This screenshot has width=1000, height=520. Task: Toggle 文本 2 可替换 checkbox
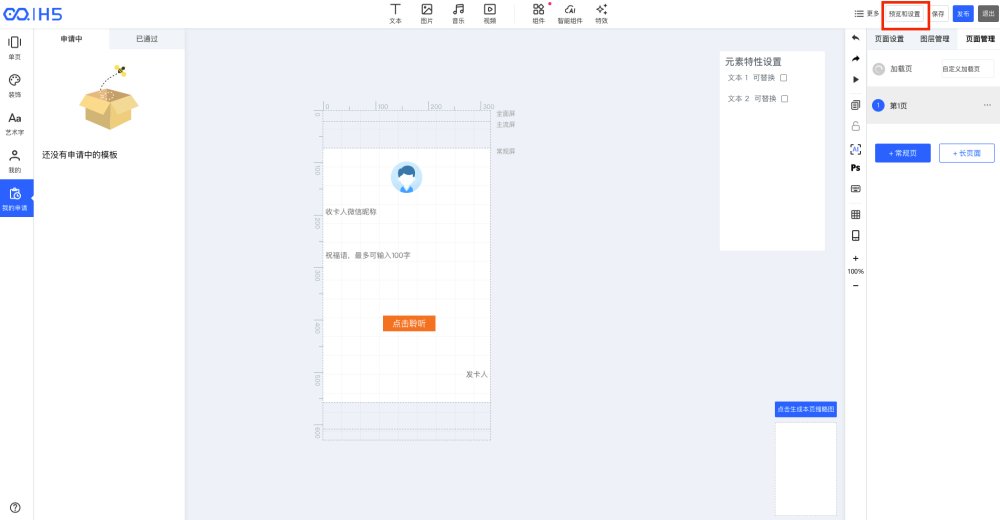tap(784, 99)
